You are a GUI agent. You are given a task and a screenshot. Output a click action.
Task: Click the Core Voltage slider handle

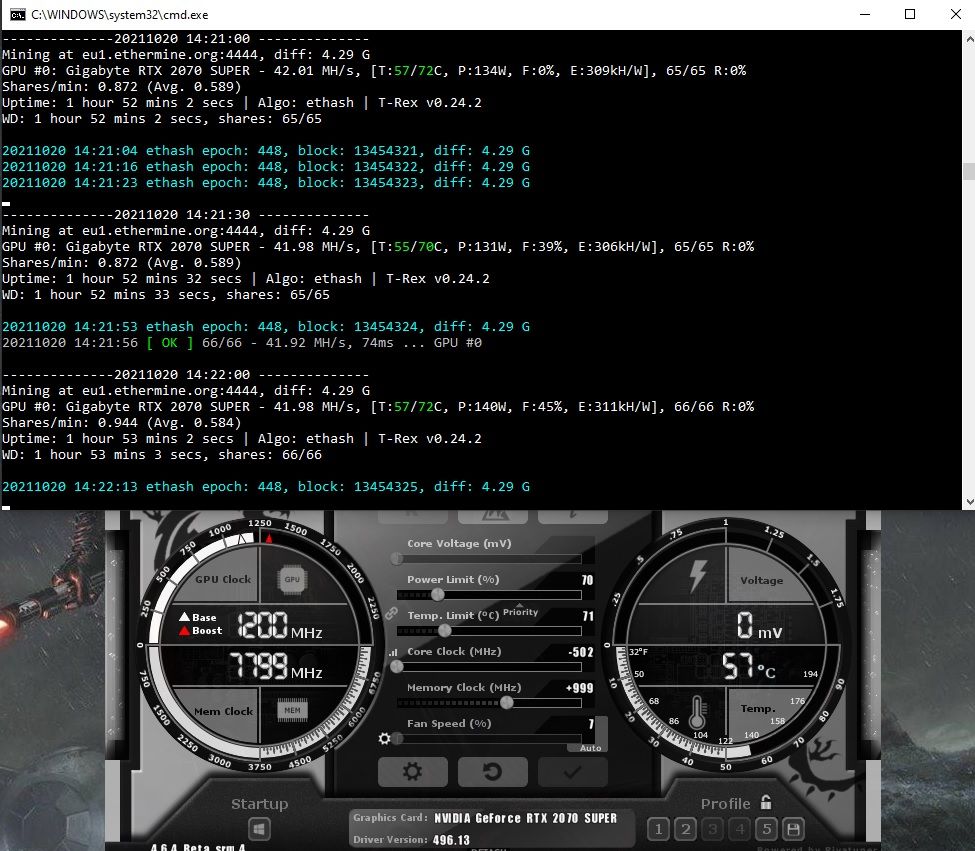click(397, 559)
